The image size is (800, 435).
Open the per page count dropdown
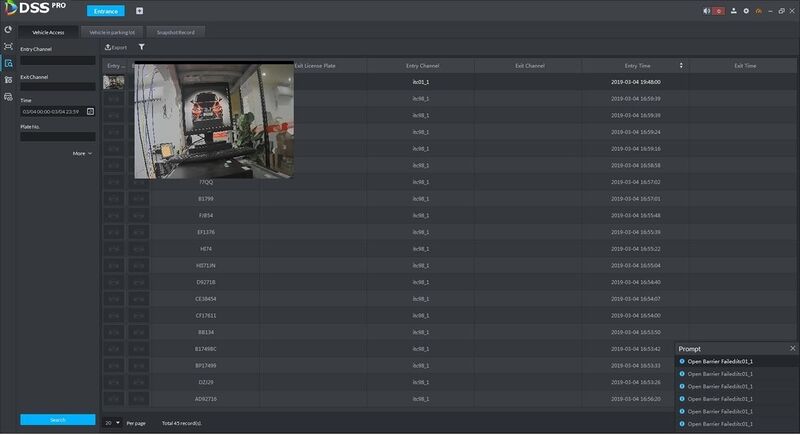(112, 423)
